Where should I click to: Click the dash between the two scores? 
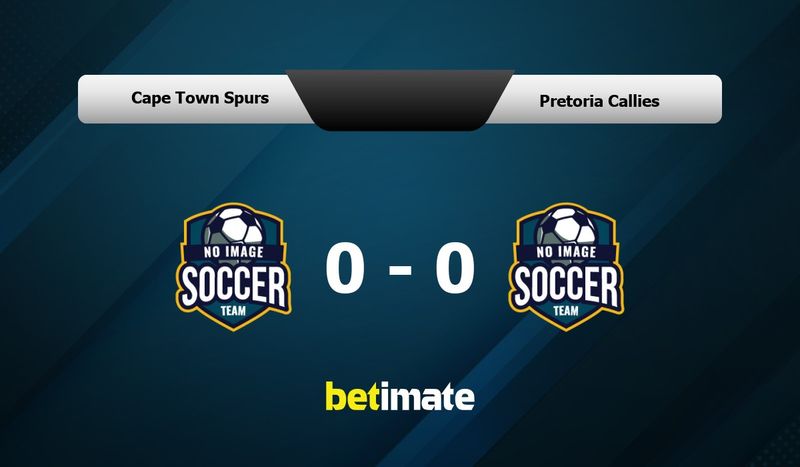400,270
